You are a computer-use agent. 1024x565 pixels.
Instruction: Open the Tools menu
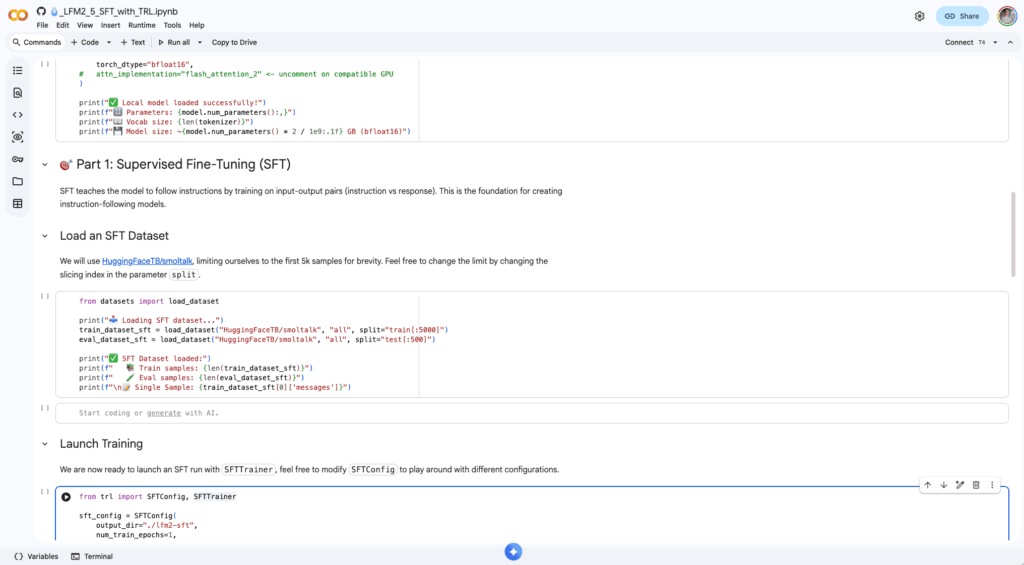172,25
